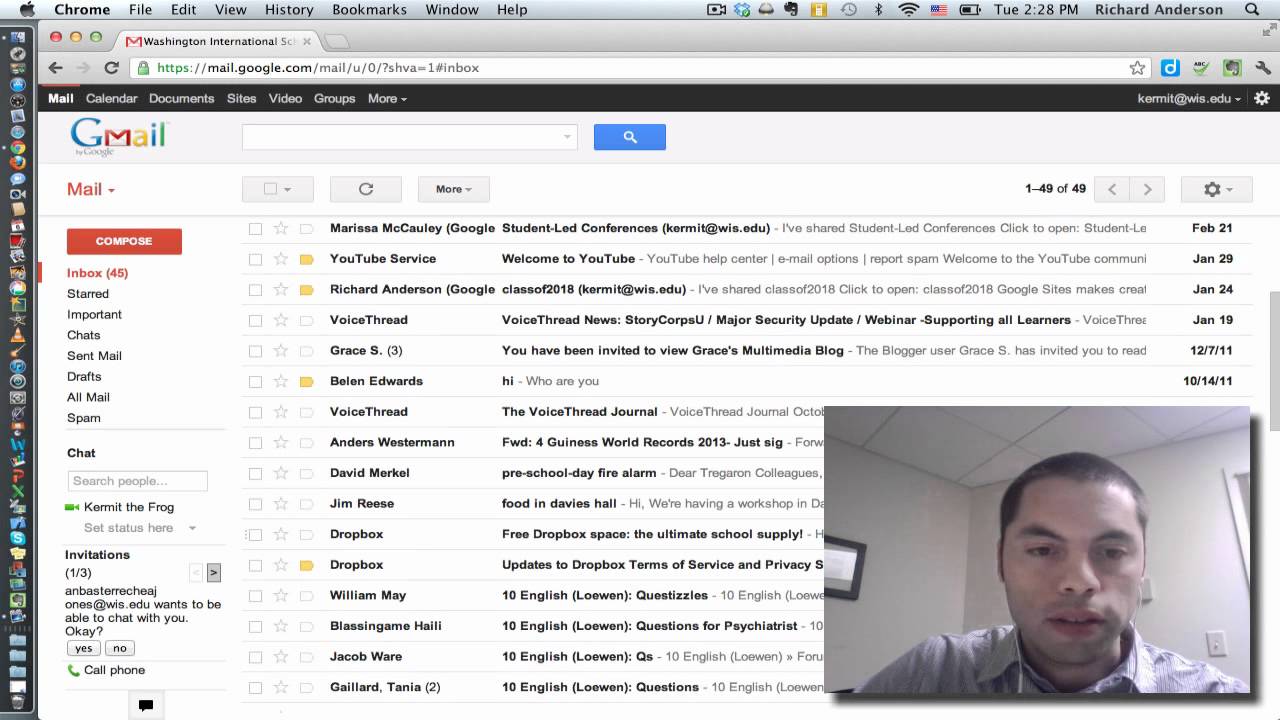Bookmark this page with the star icon
This screenshot has width=1280, height=720.
1137,68
